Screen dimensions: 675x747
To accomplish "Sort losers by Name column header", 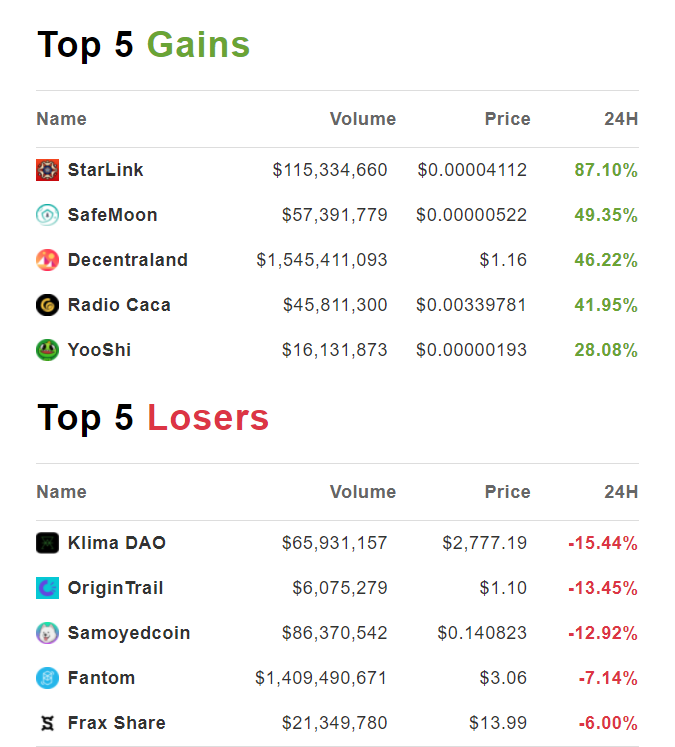I will 61,492.
